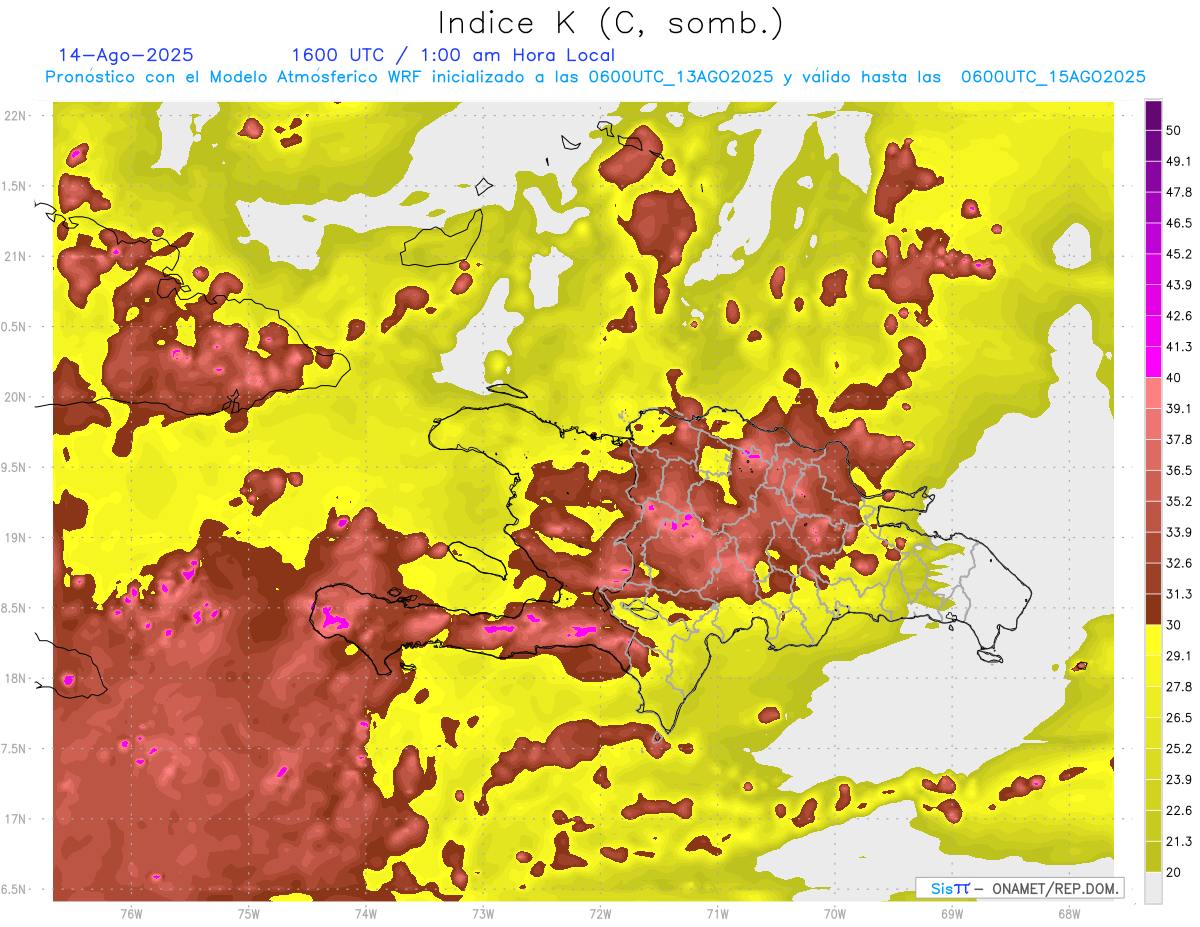This screenshot has width=1200, height=927.
Task: Click the "22.6" color scale value
Action: (x=1178, y=810)
